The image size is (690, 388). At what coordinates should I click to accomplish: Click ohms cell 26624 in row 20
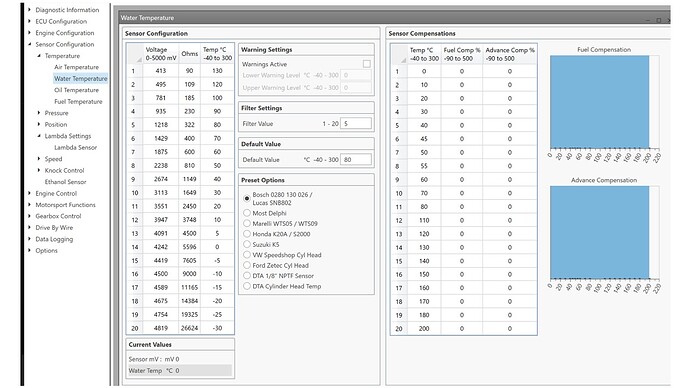(190, 328)
